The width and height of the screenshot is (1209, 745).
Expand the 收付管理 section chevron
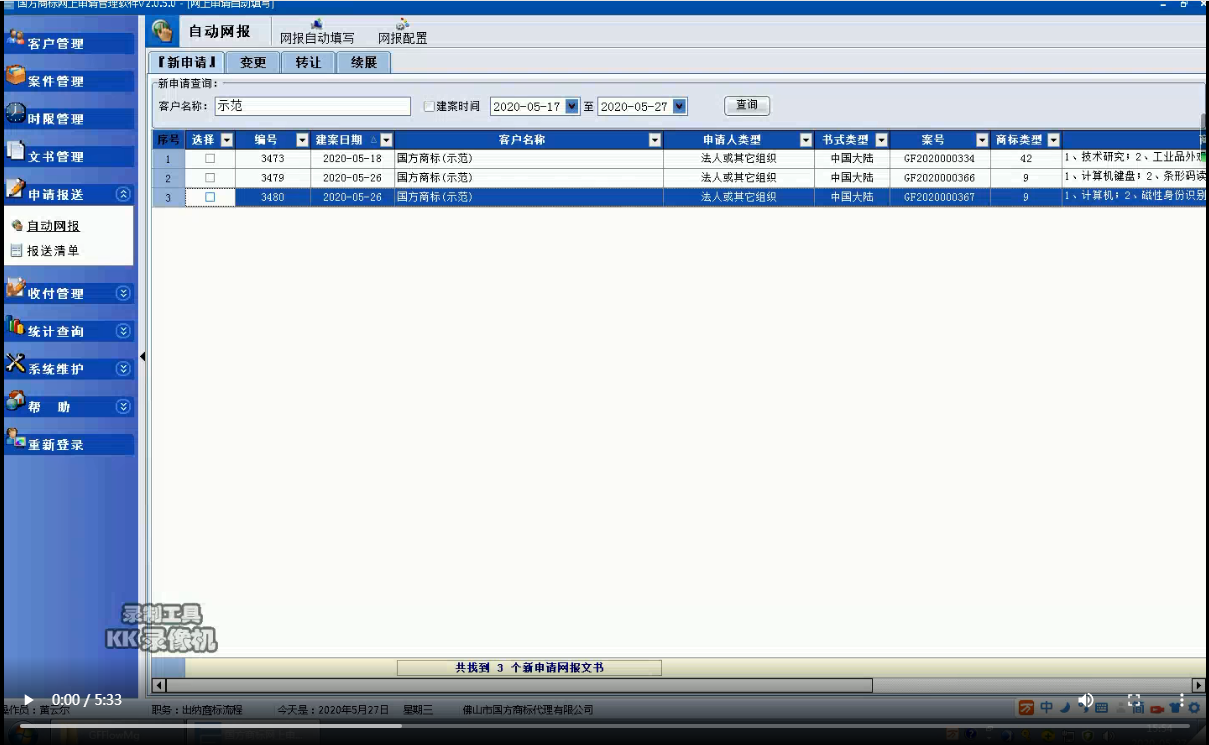[123, 293]
